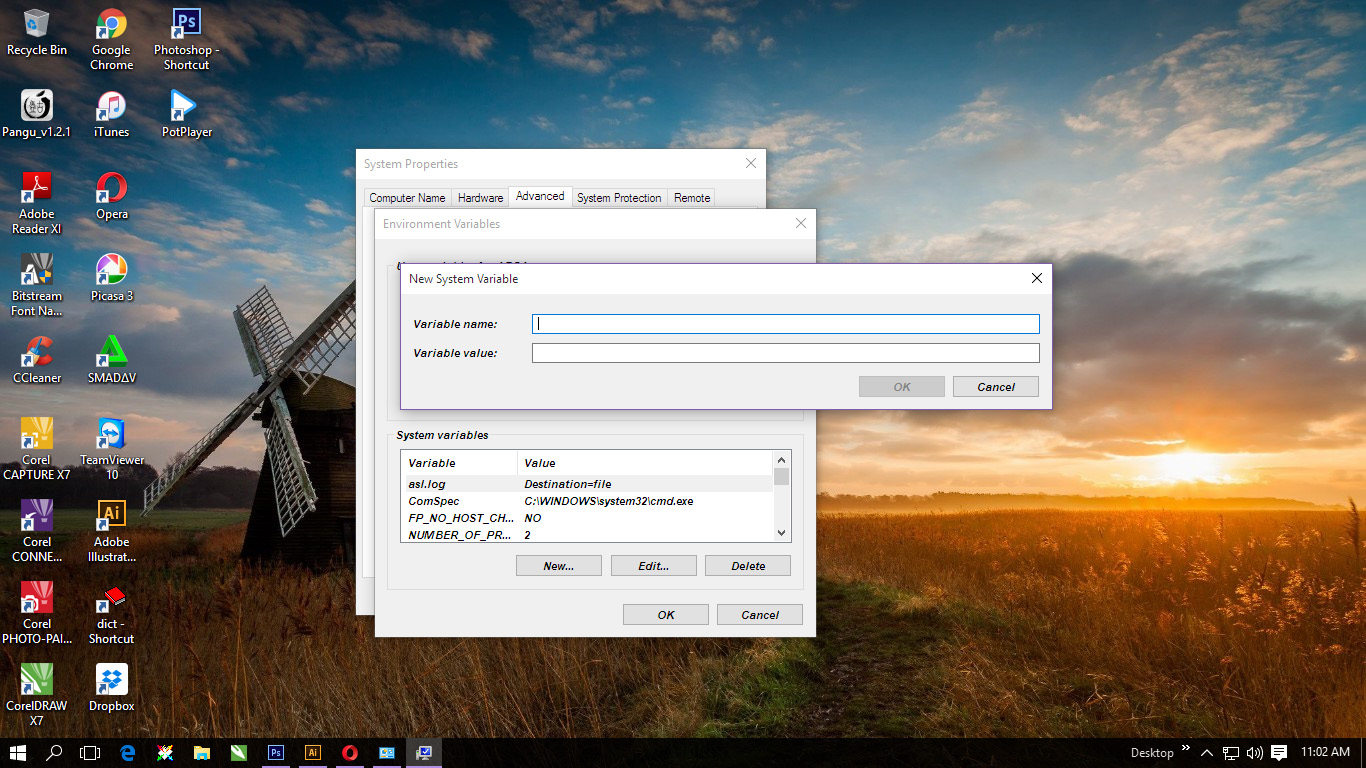This screenshot has width=1366, height=768.
Task: Click the Value column header
Action: click(x=645, y=463)
